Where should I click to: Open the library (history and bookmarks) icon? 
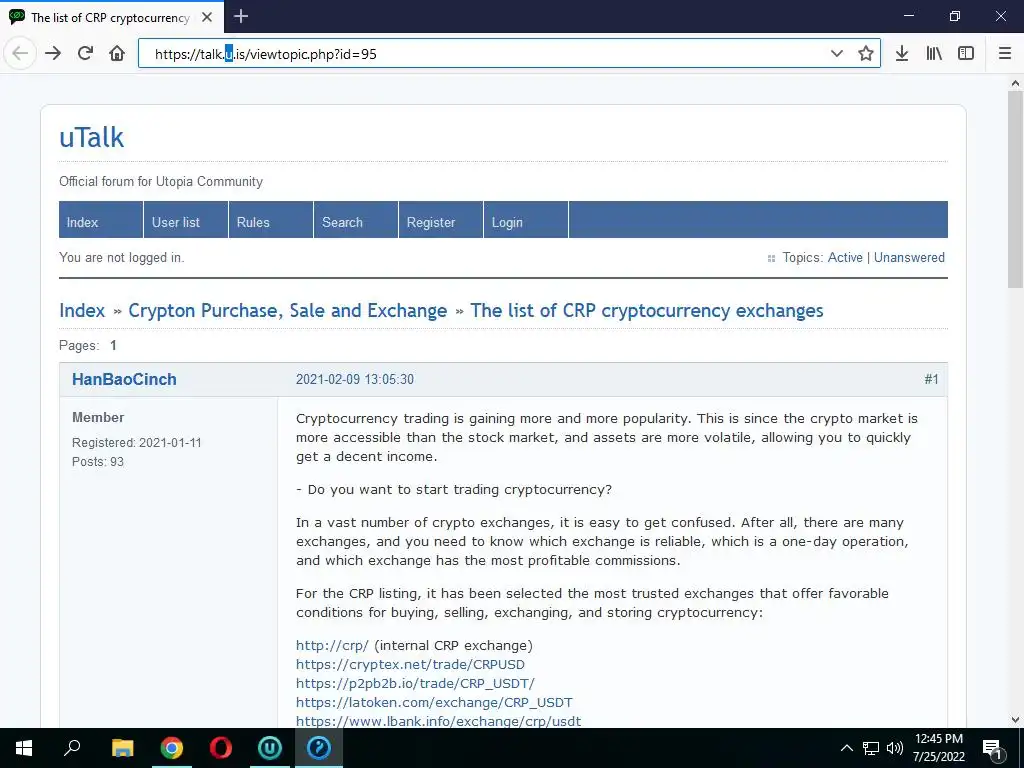934,54
